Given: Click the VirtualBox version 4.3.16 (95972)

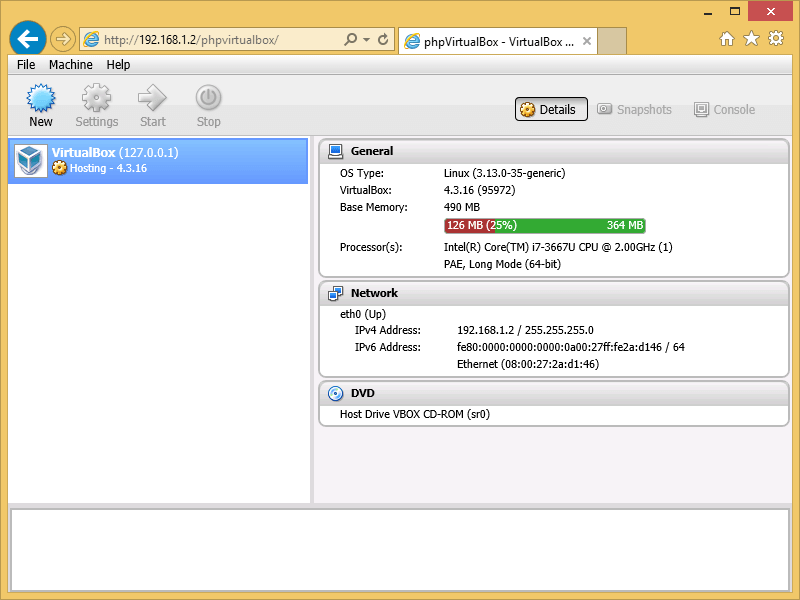Looking at the screenshot, I should pyautogui.click(x=480, y=190).
